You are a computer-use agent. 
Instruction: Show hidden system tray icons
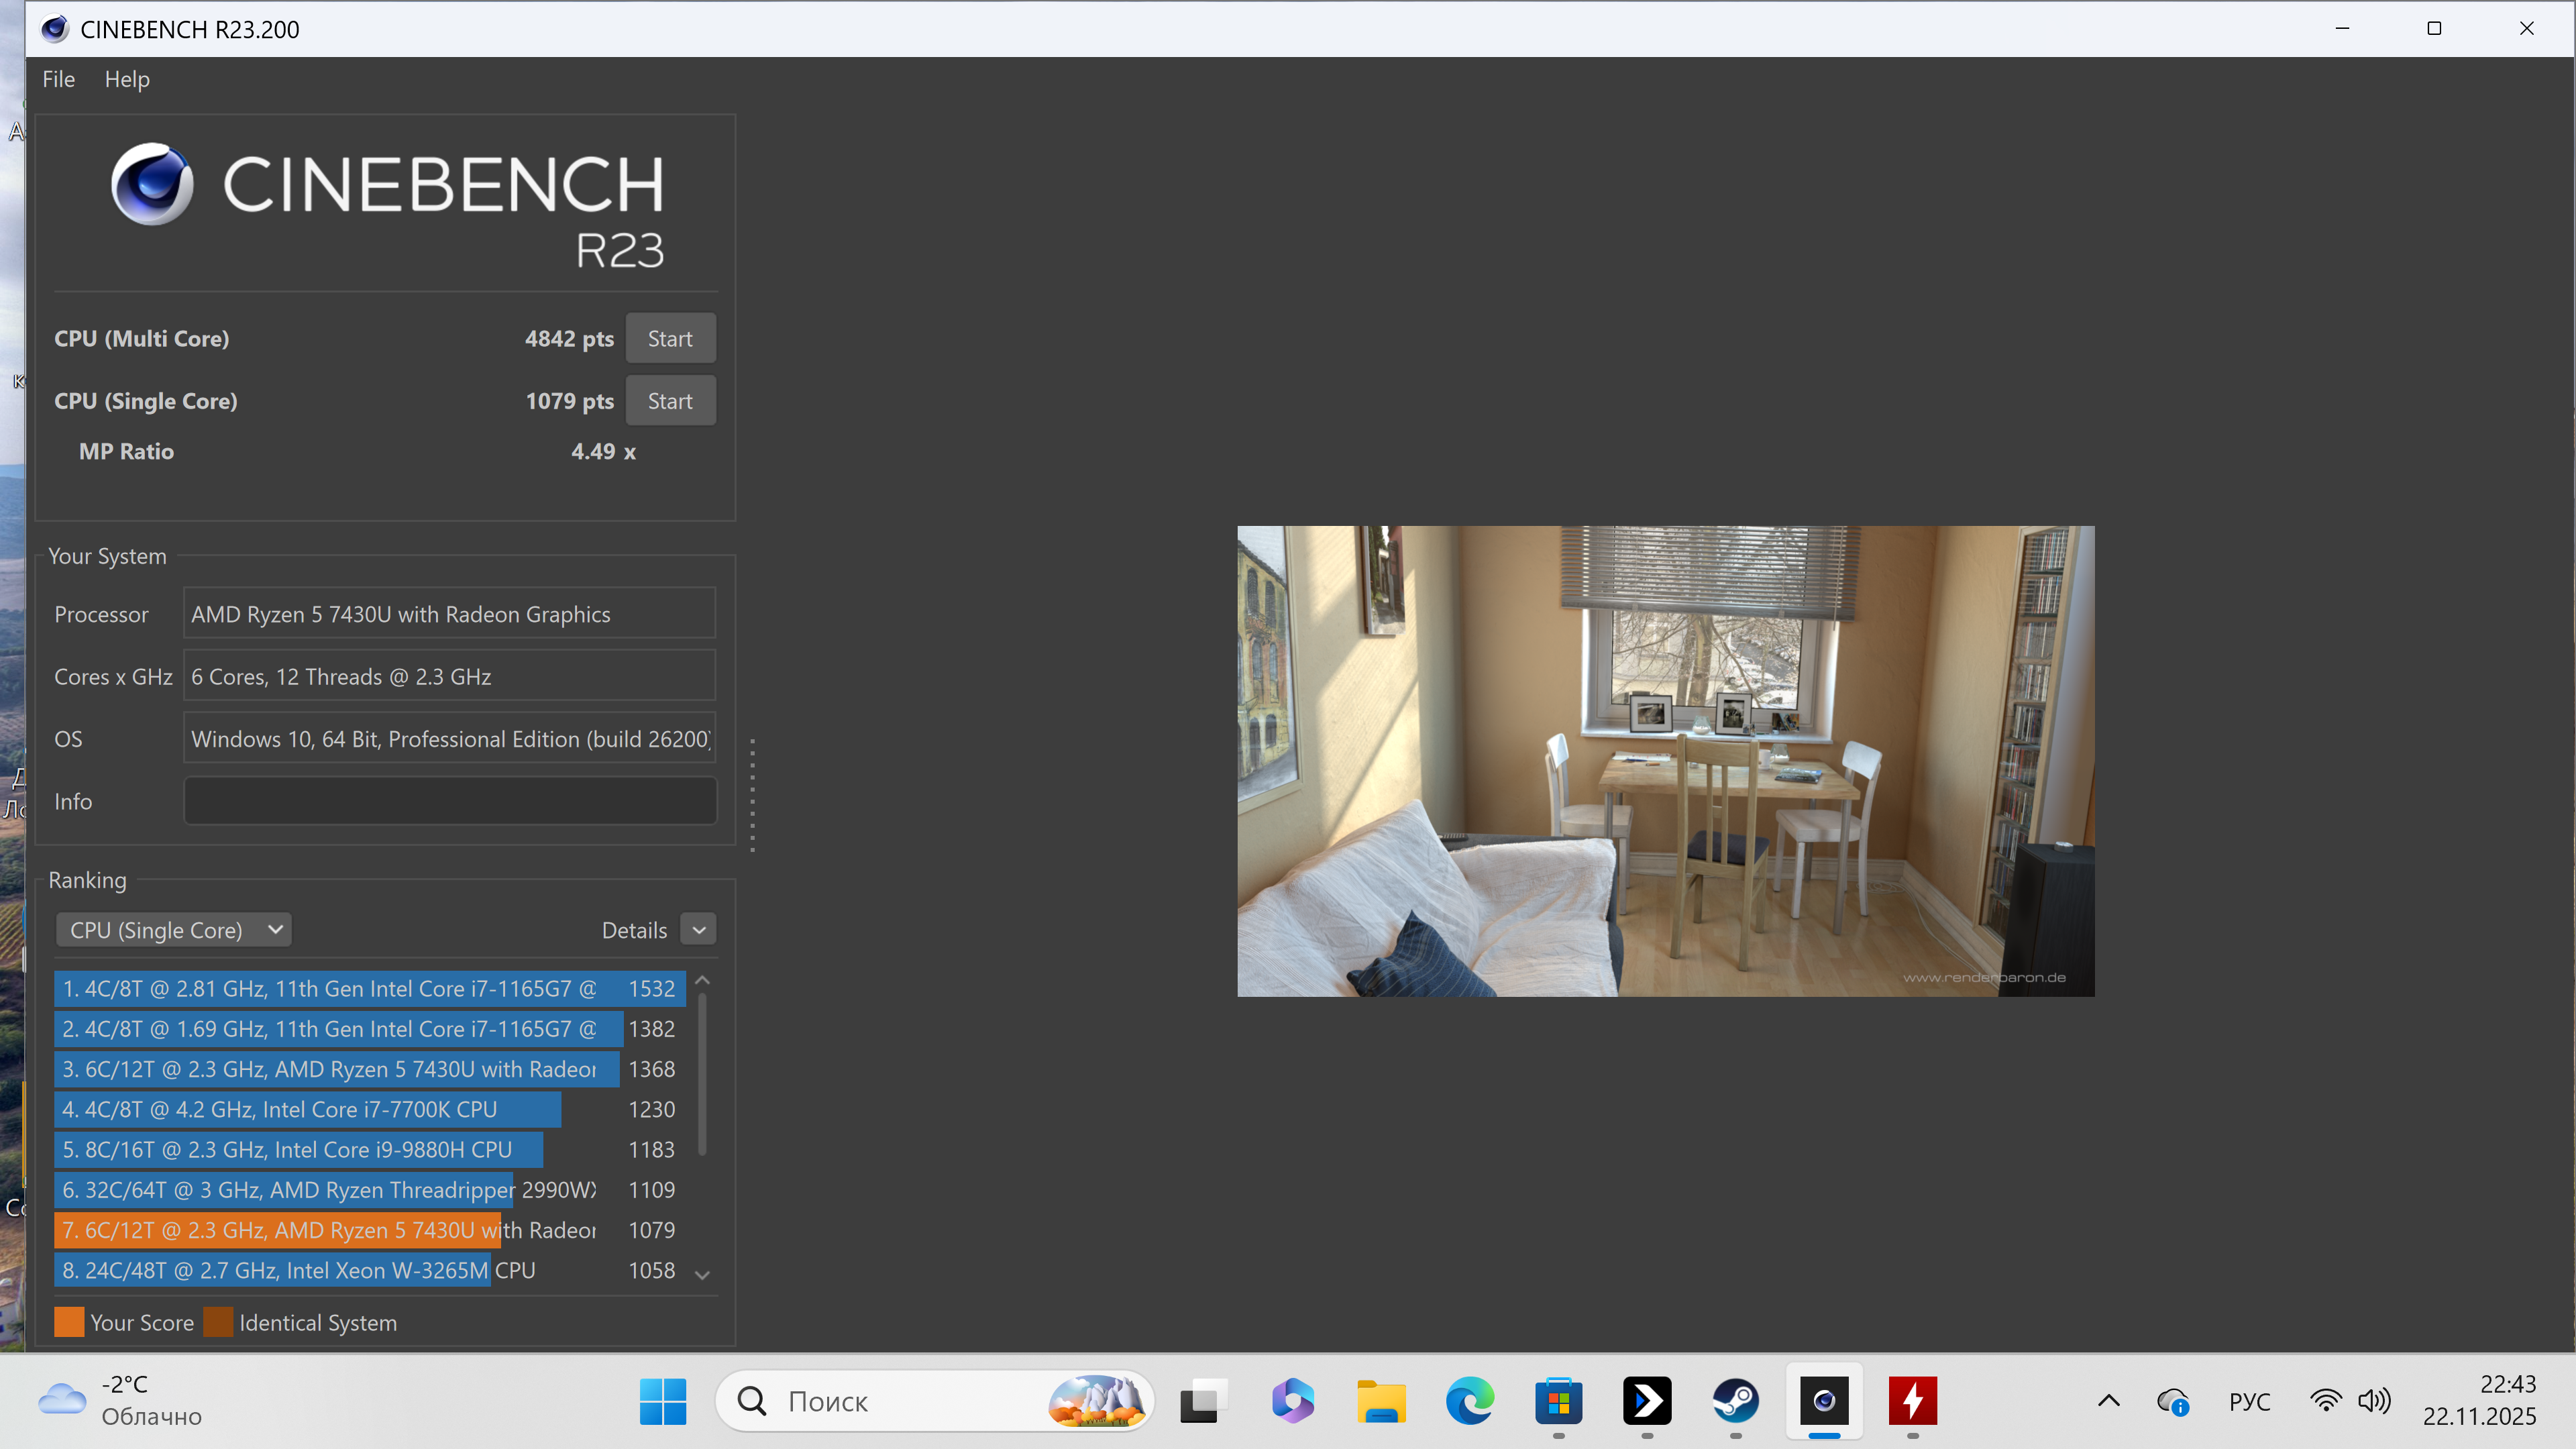2108,1401
